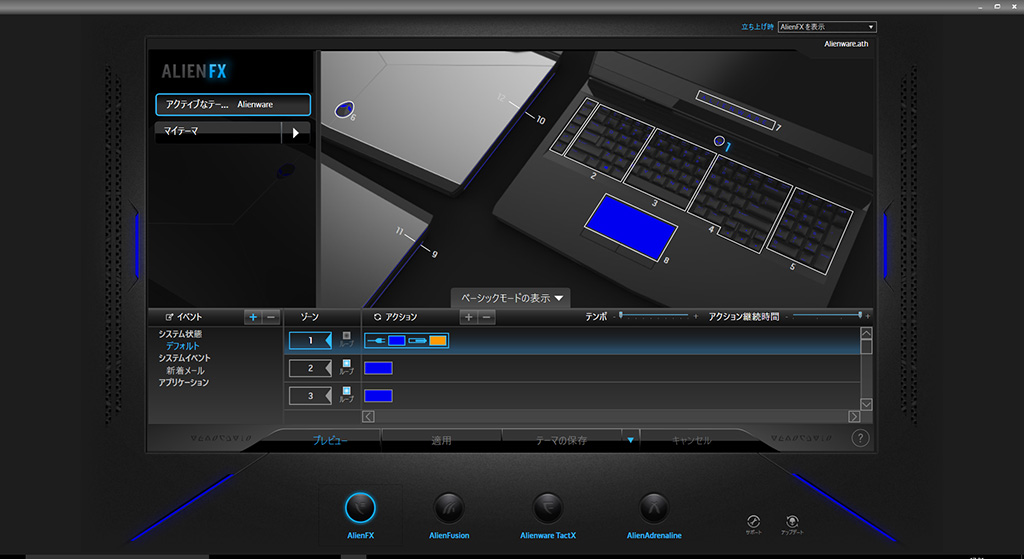The height and width of the screenshot is (559, 1024).
Task: Open the テーマの保存 dropdown arrow
Action: [629, 440]
